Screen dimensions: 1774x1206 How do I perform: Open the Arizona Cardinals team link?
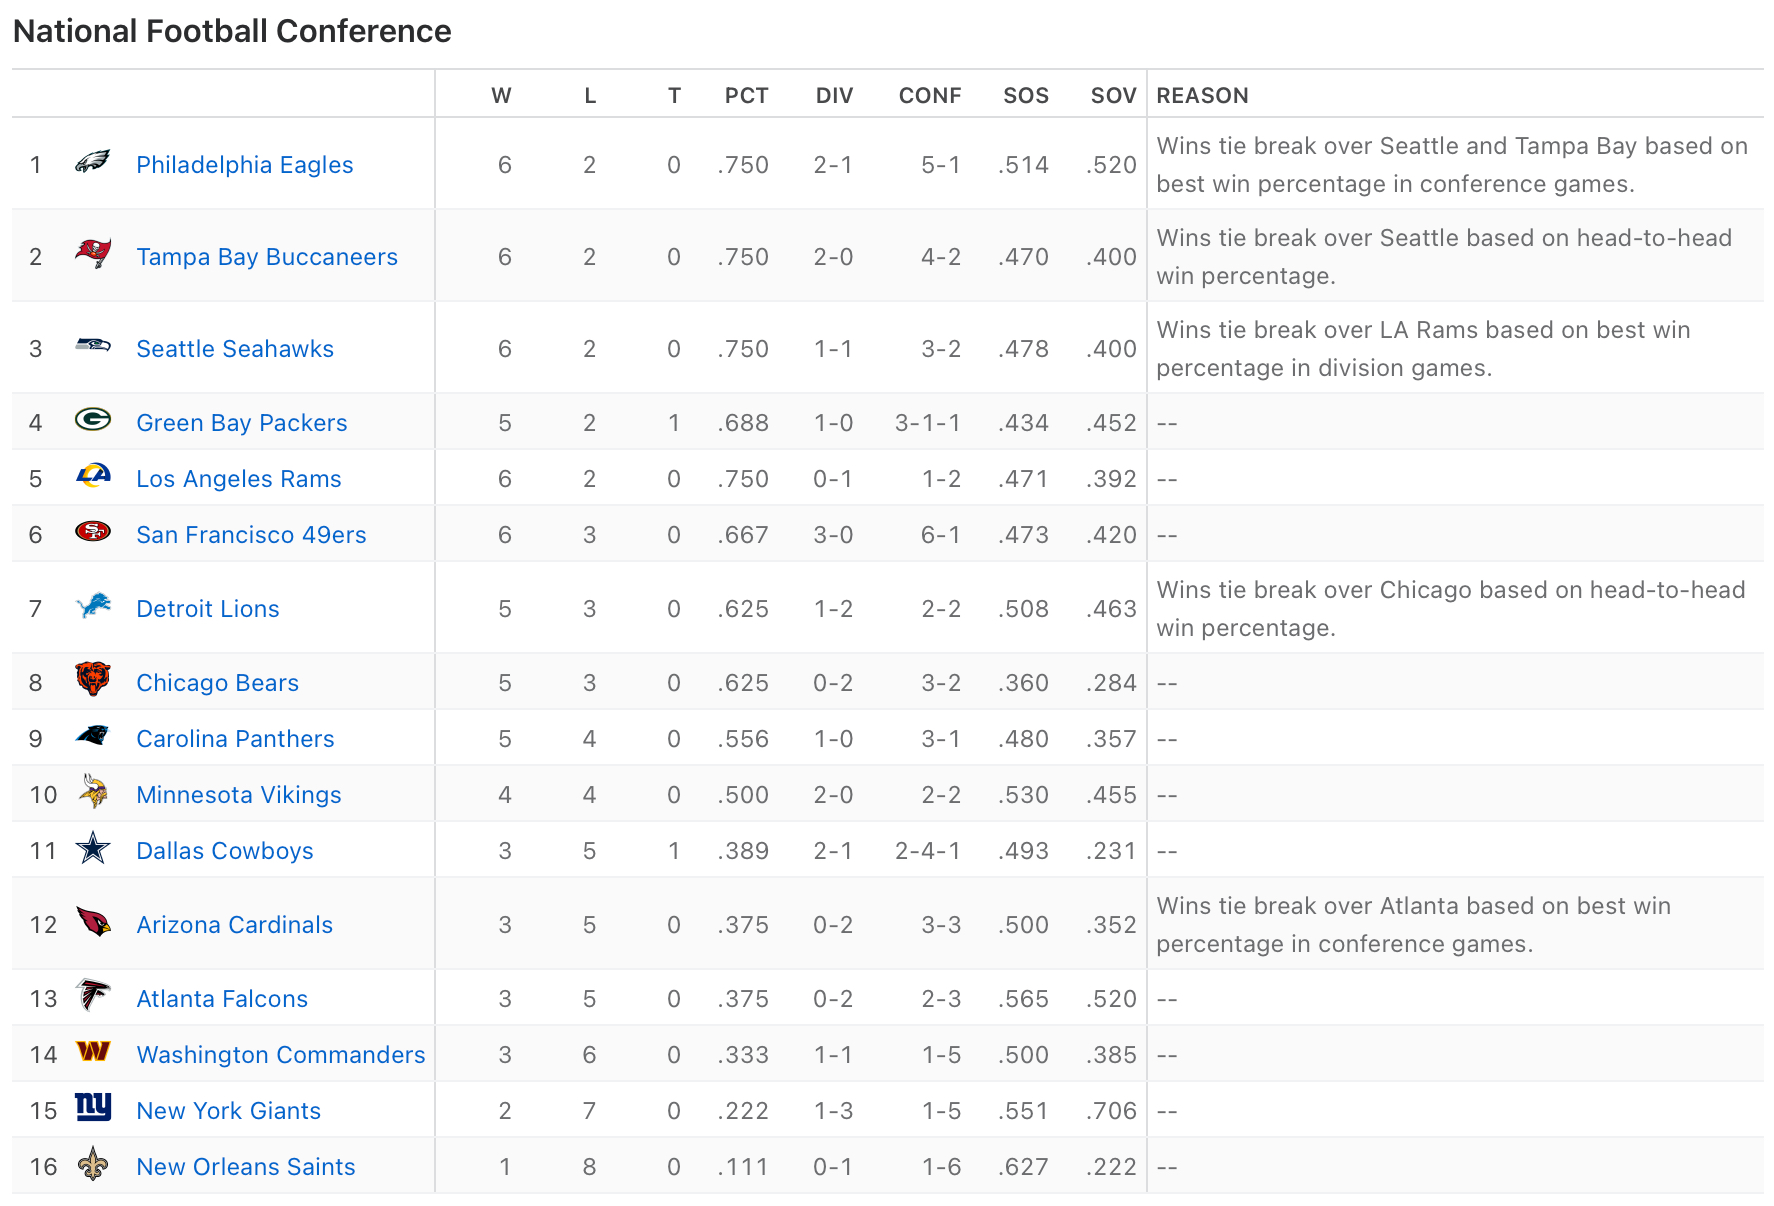[x=234, y=925]
